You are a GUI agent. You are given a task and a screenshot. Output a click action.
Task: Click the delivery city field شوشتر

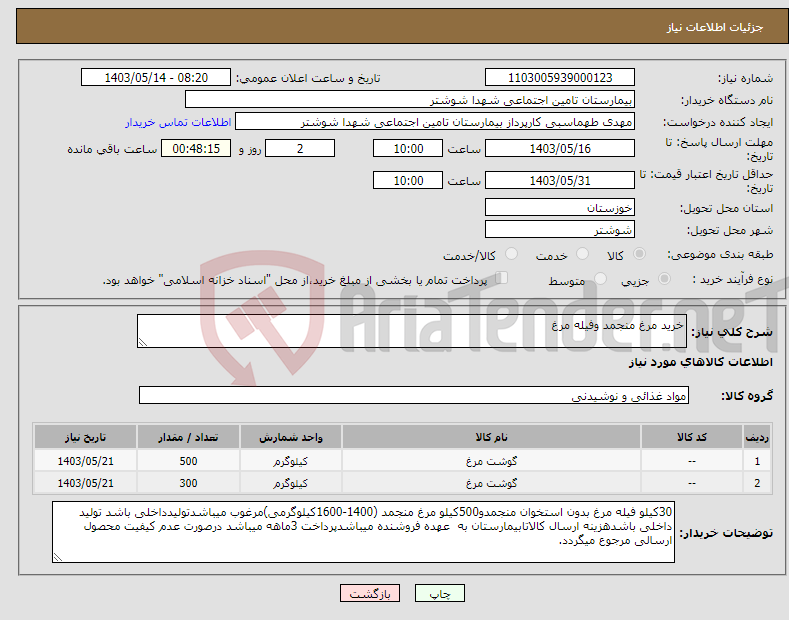click(x=560, y=229)
